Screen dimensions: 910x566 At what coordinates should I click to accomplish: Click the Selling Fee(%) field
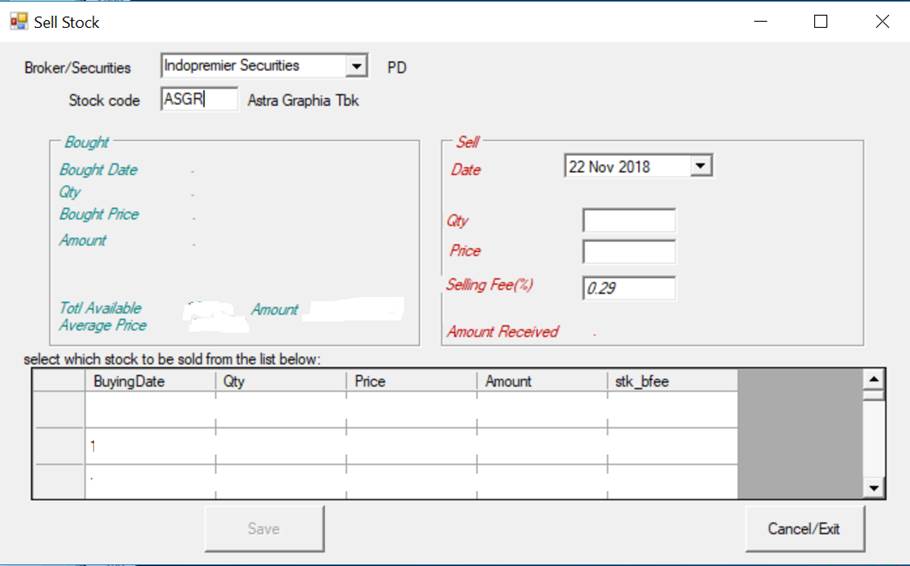click(x=629, y=288)
